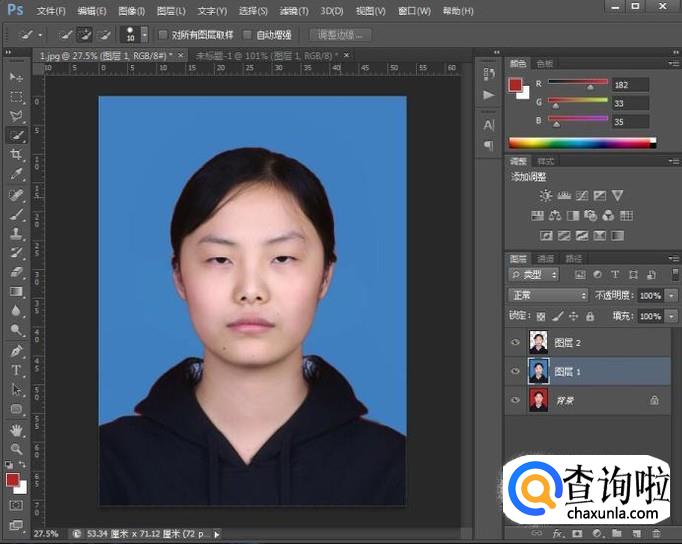This screenshot has height=544, width=682.
Task: Select the Eyedropper tool
Action: [x=16, y=174]
